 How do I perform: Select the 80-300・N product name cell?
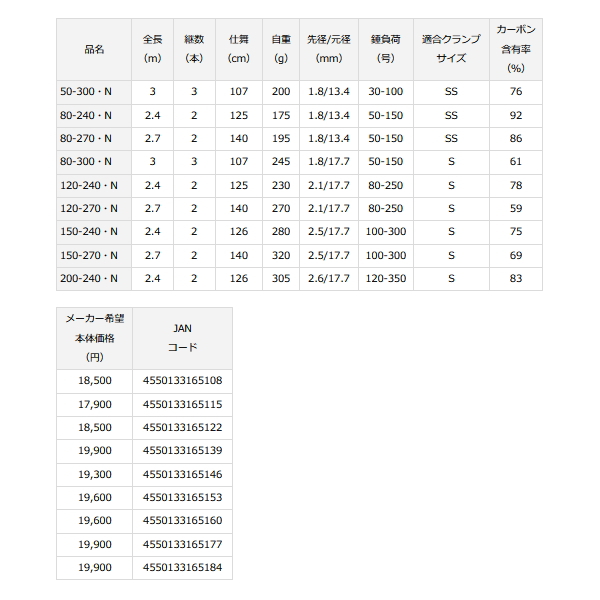[x=94, y=162]
